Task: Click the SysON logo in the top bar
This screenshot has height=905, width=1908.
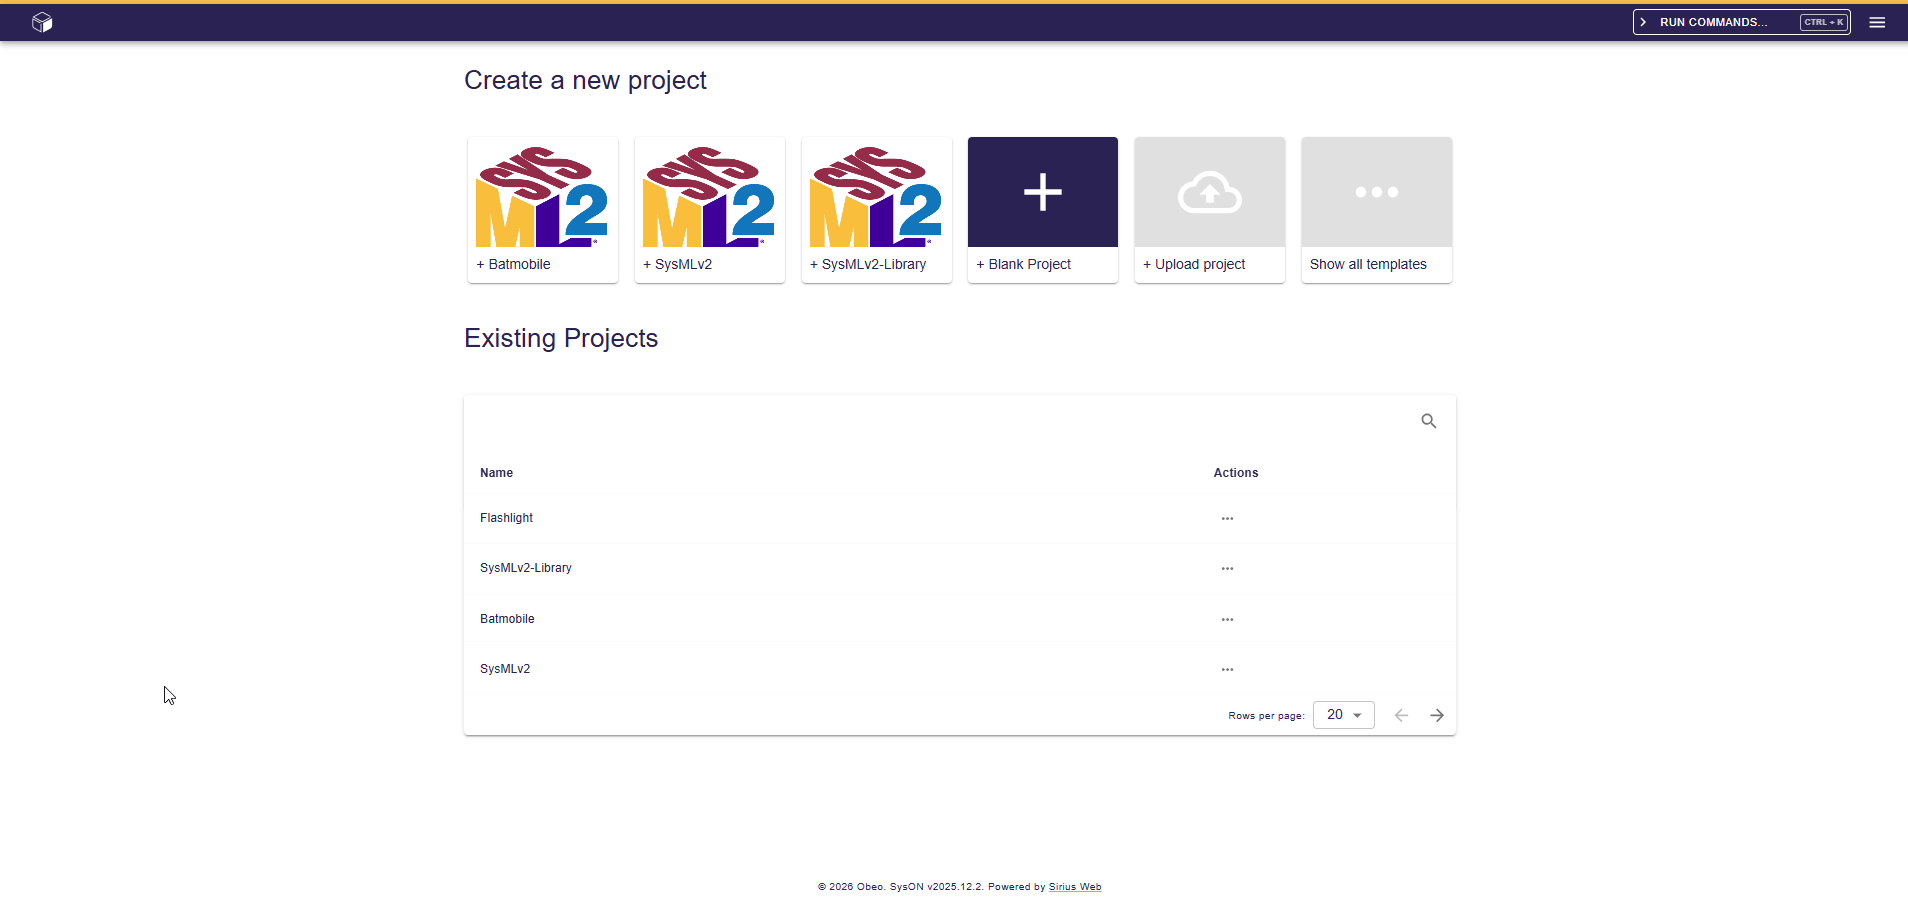Action: pos(42,21)
